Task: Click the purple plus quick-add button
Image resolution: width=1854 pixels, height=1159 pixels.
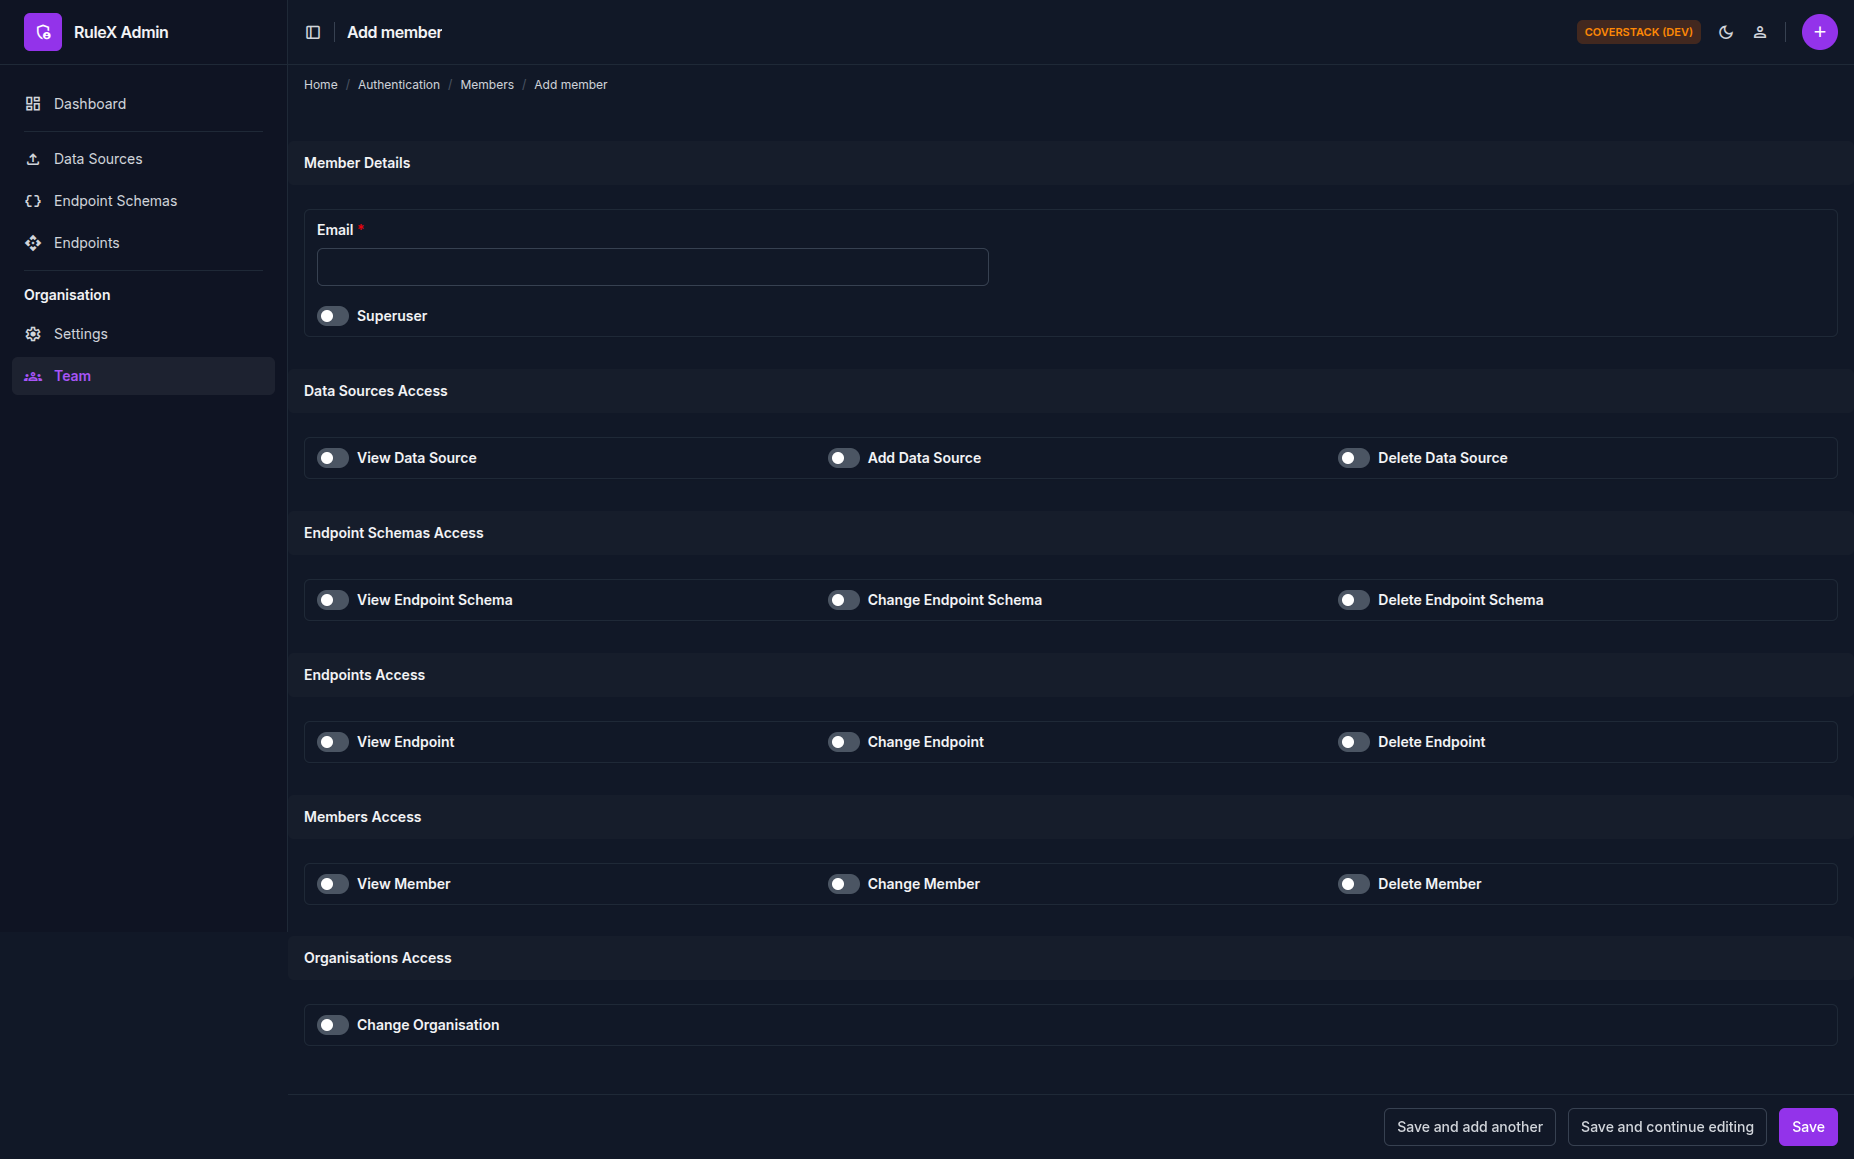Action: click(1820, 32)
